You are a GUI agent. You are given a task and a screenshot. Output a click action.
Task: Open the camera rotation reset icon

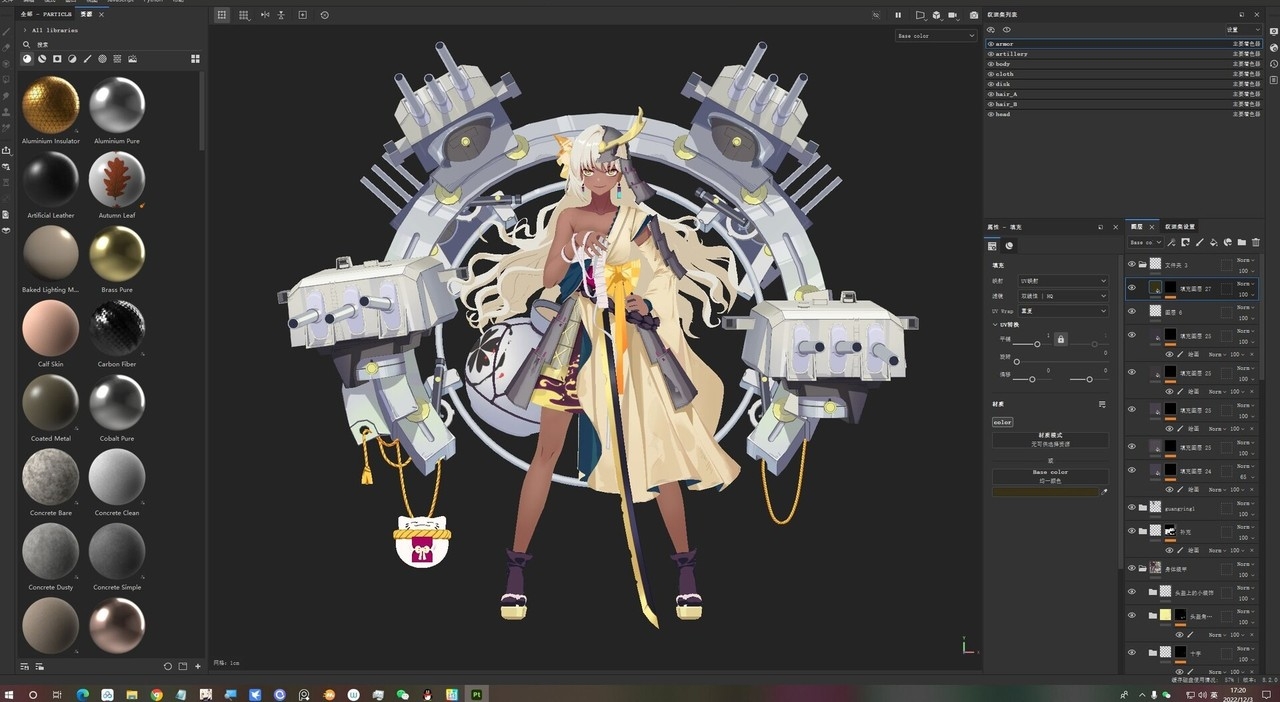[325, 15]
